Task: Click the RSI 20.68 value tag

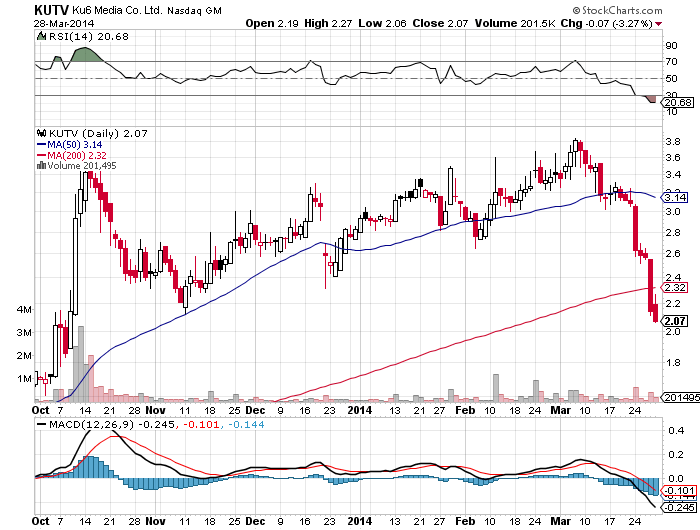Action: click(678, 102)
